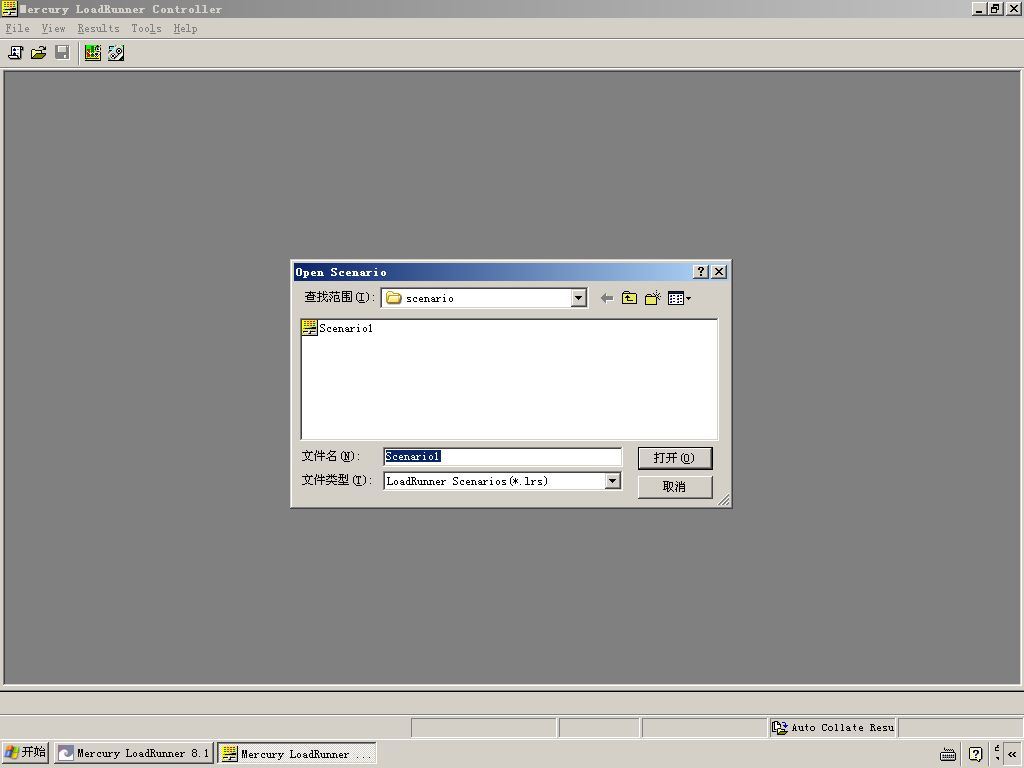Click the 开始 Start button

[x=25, y=752]
